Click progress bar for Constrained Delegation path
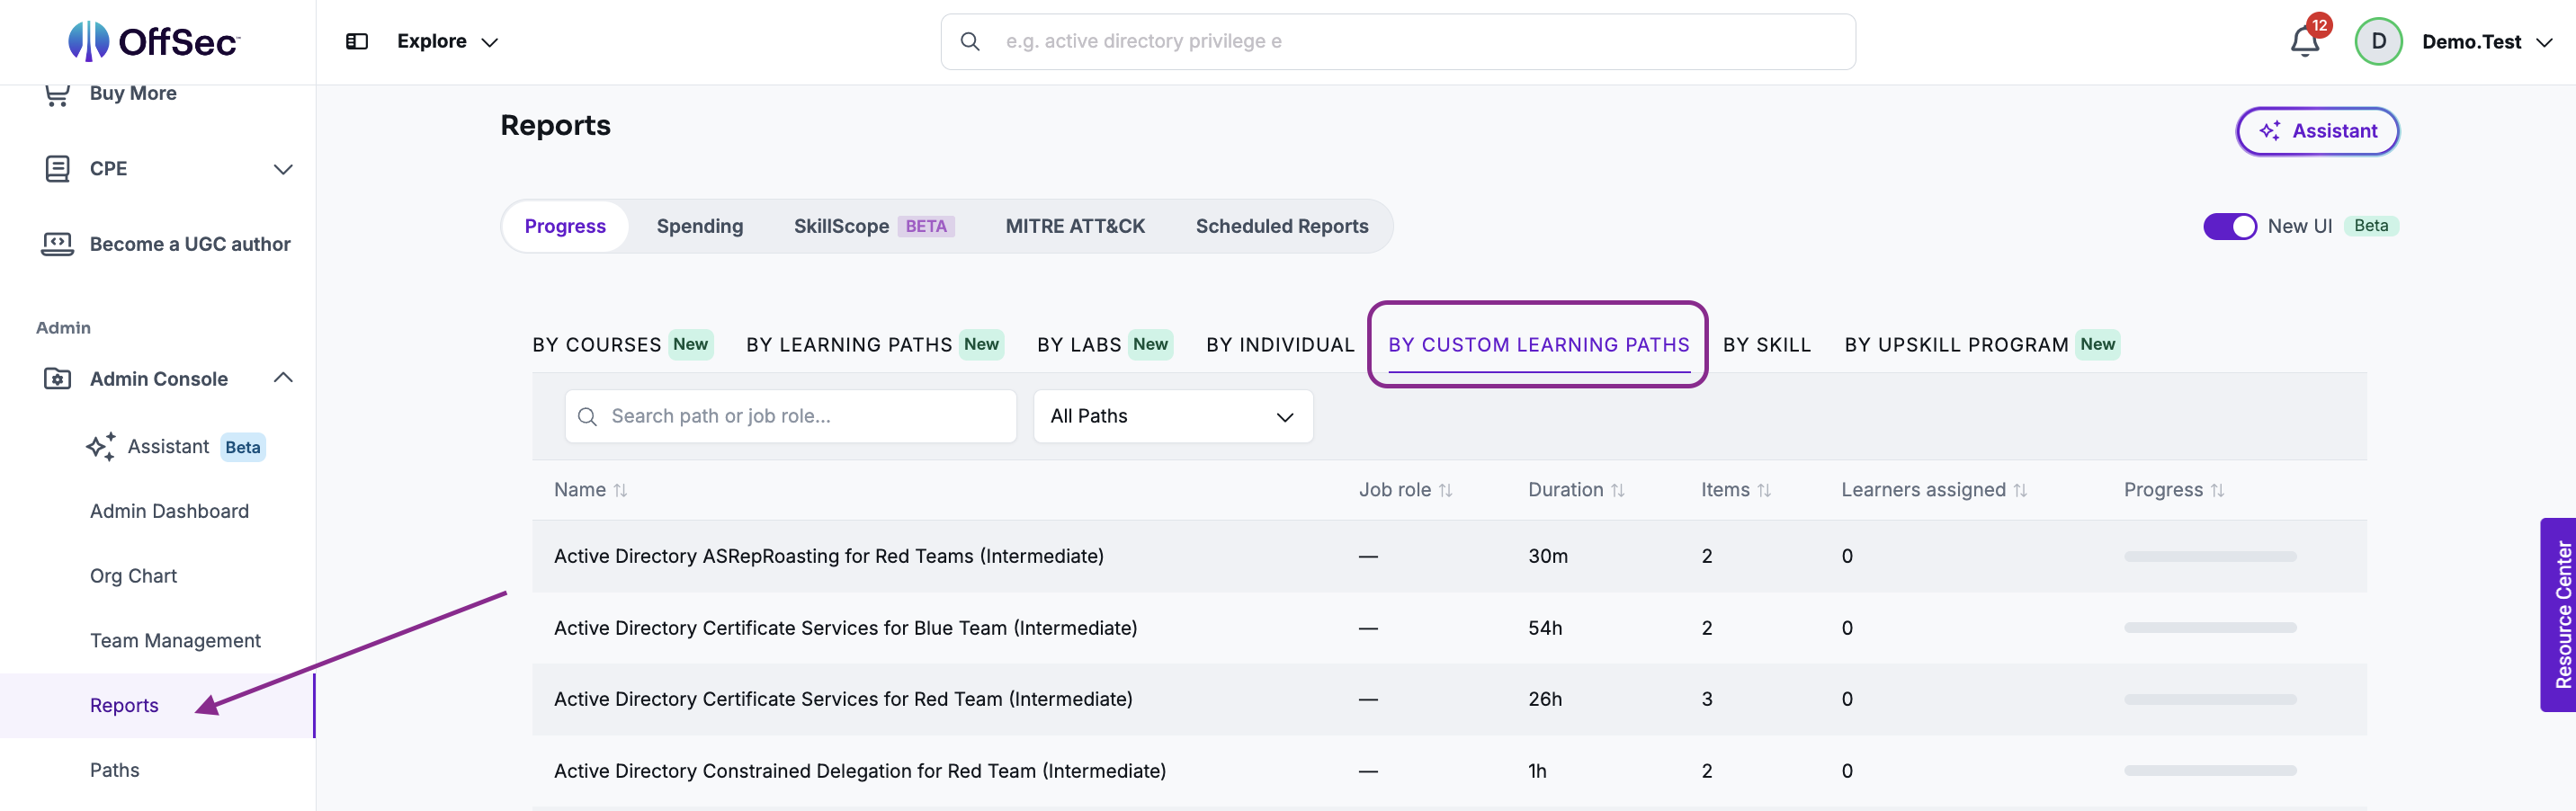The image size is (2576, 811). pos(2210,771)
